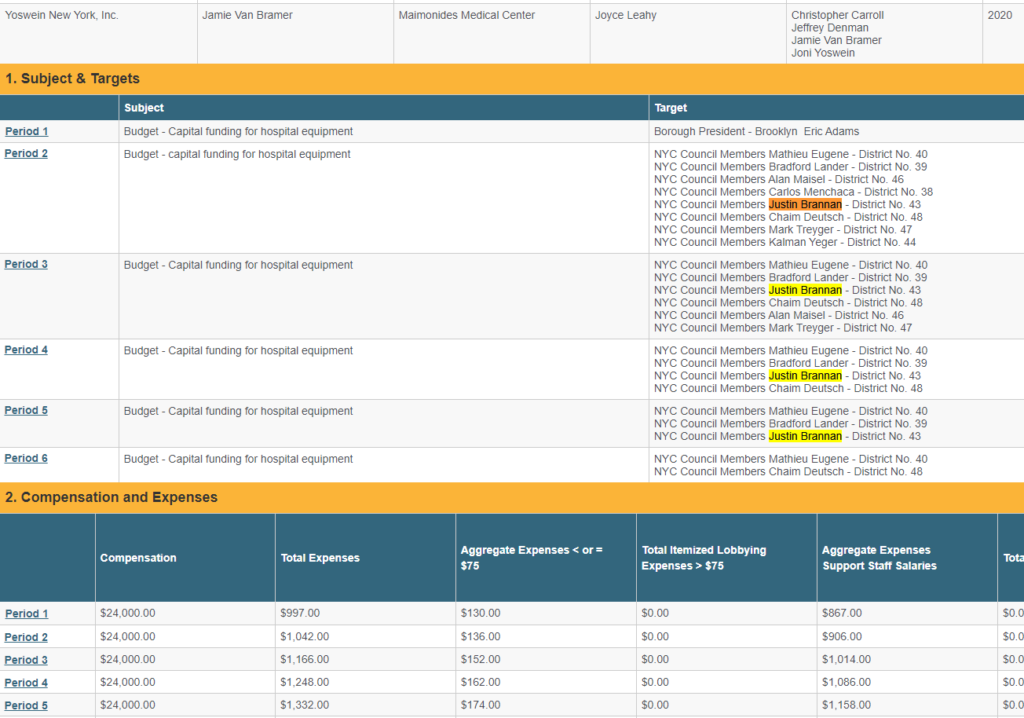Click 'Kalman Yeger - District No. 44' line
This screenshot has width=1024, height=718.
tap(785, 242)
